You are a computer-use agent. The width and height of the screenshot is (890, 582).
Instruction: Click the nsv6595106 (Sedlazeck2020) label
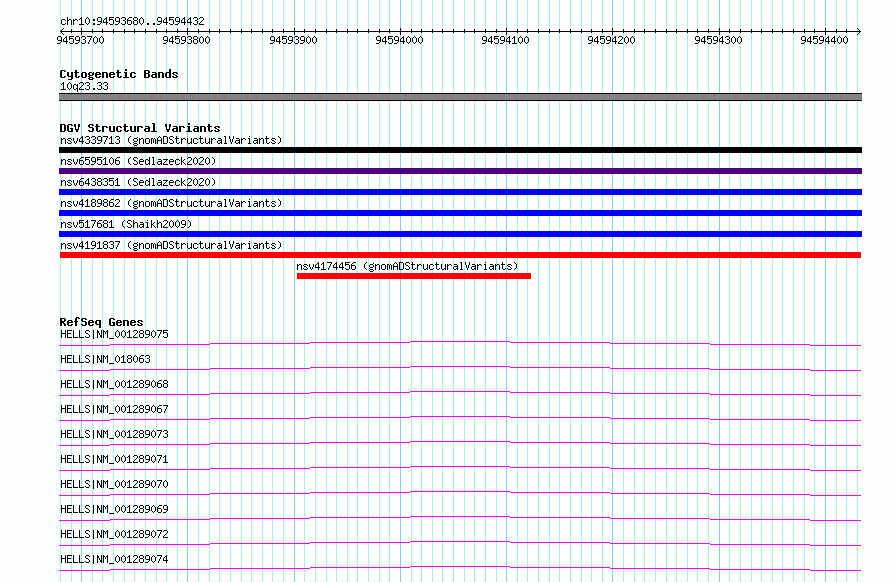click(138, 161)
